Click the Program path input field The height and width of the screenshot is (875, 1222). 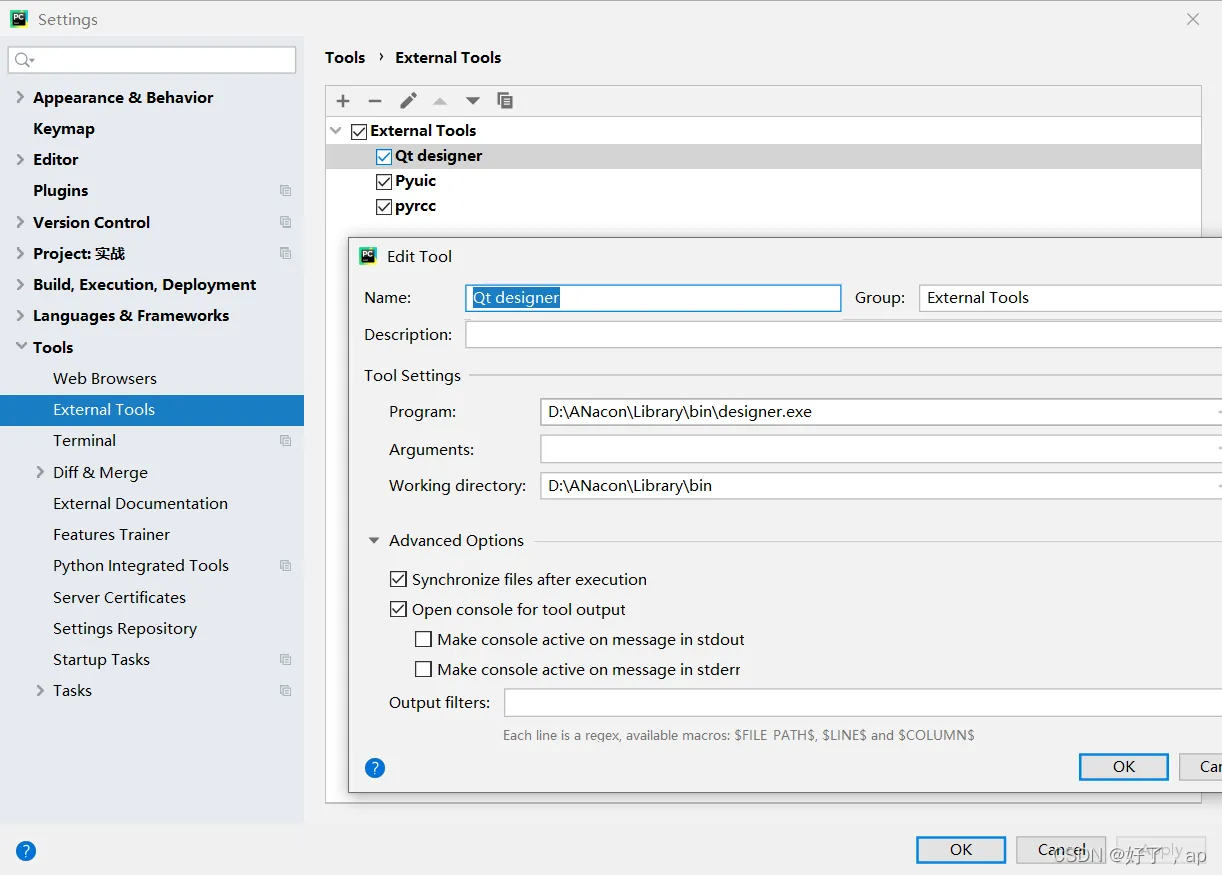[875, 412]
